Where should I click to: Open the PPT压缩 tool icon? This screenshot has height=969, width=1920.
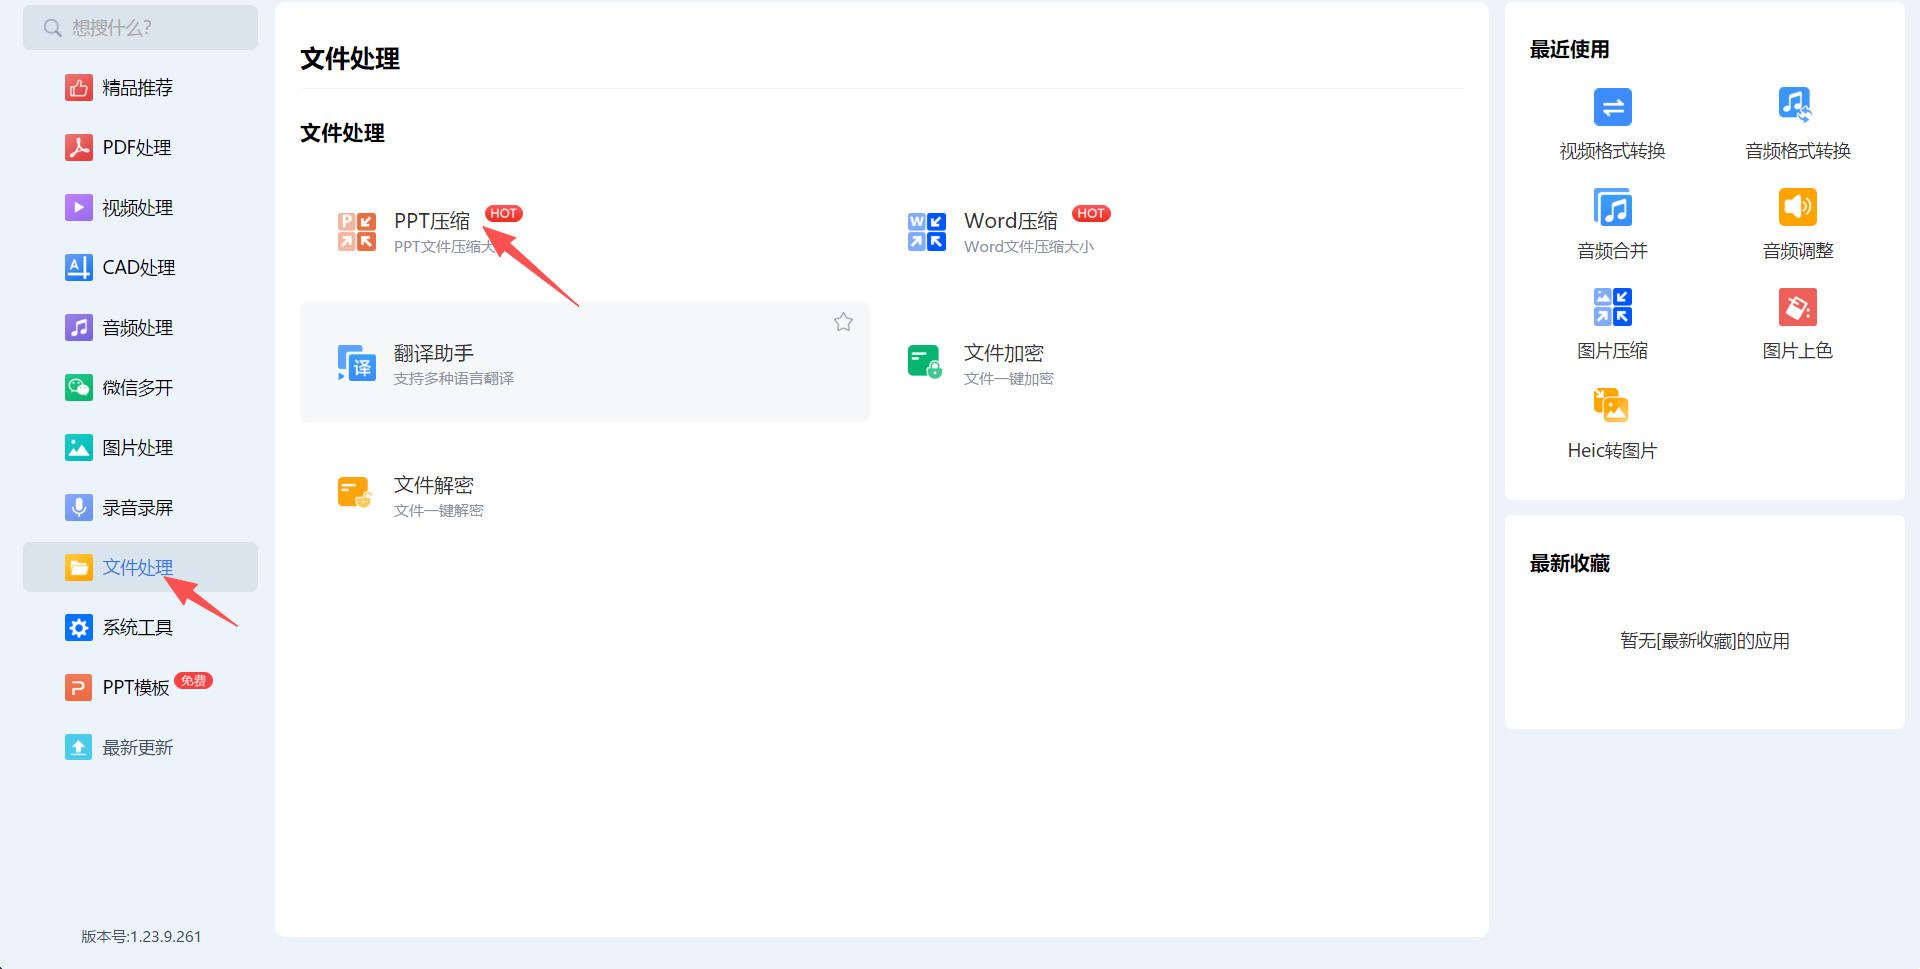pyautogui.click(x=357, y=231)
